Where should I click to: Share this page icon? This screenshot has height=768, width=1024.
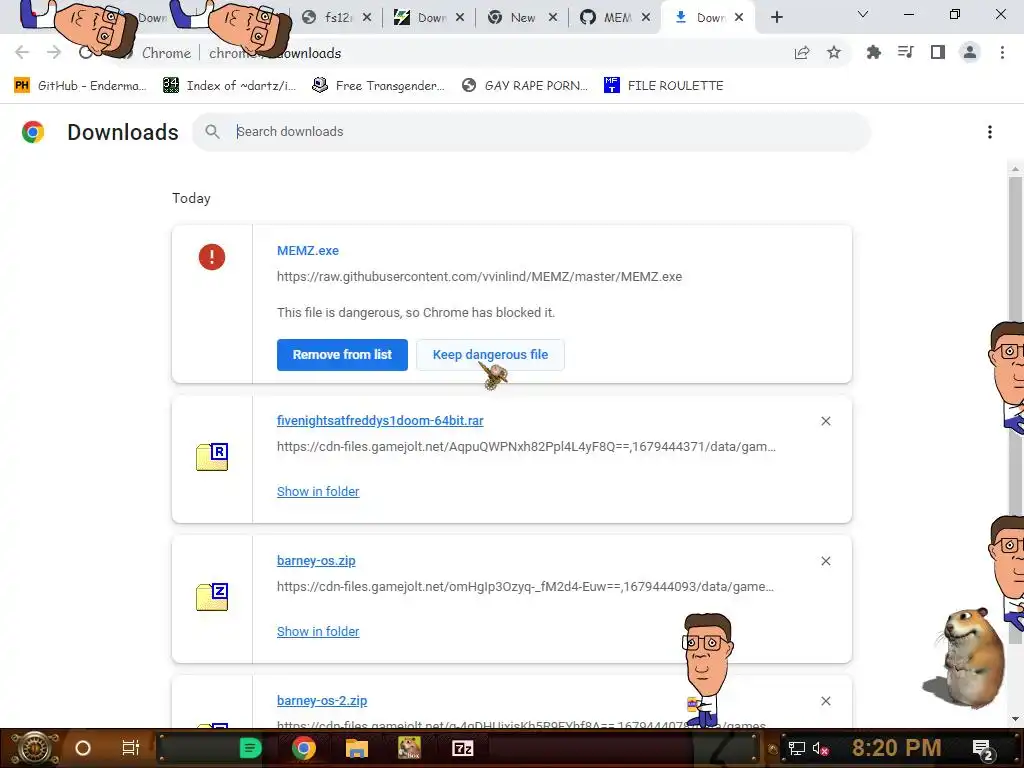point(802,53)
